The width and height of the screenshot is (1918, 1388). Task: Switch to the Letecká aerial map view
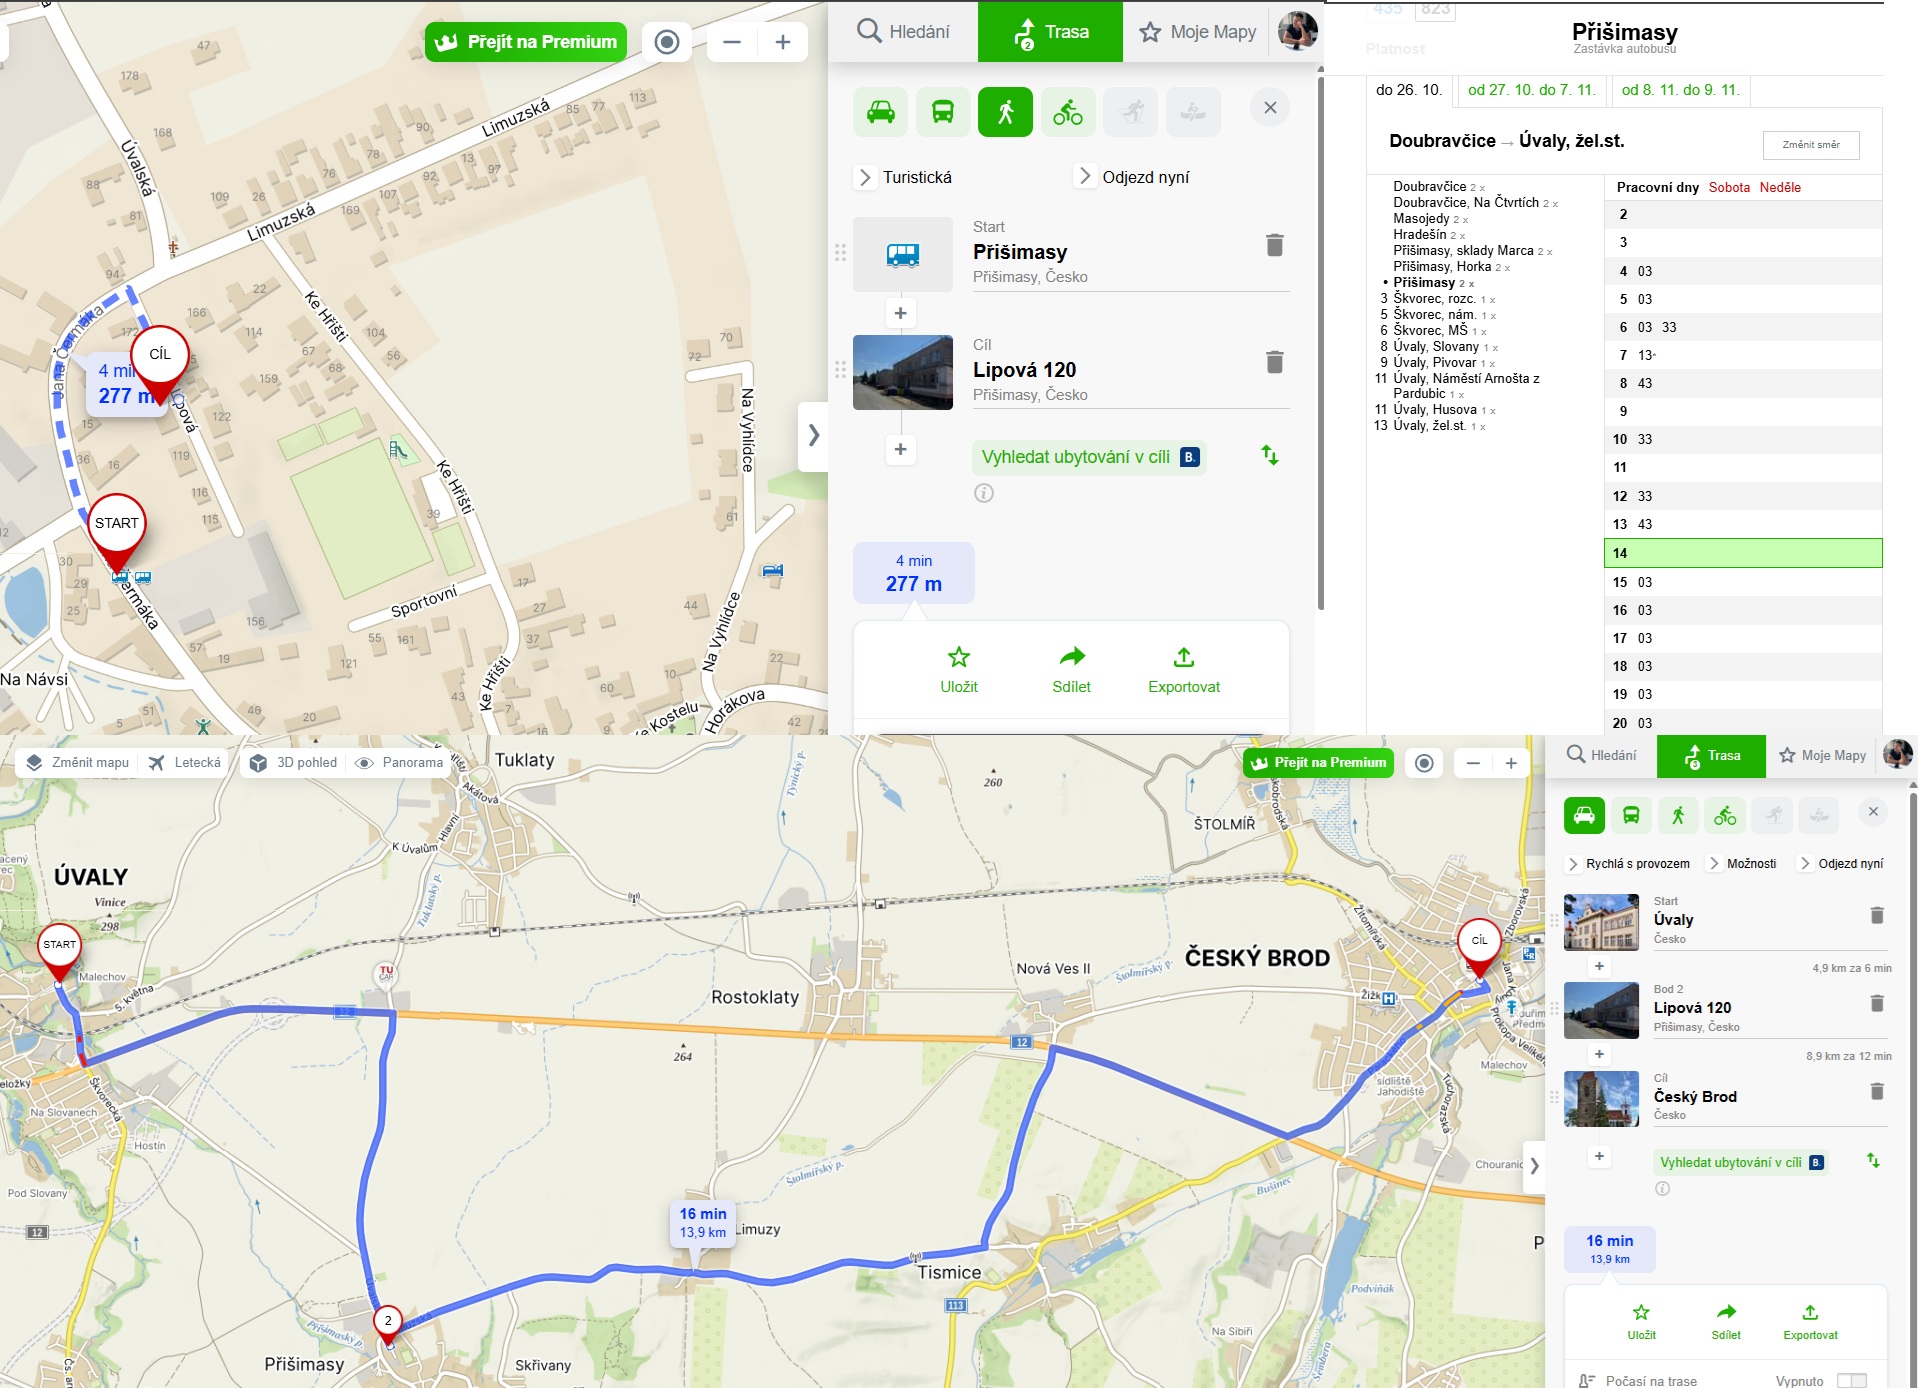point(185,763)
